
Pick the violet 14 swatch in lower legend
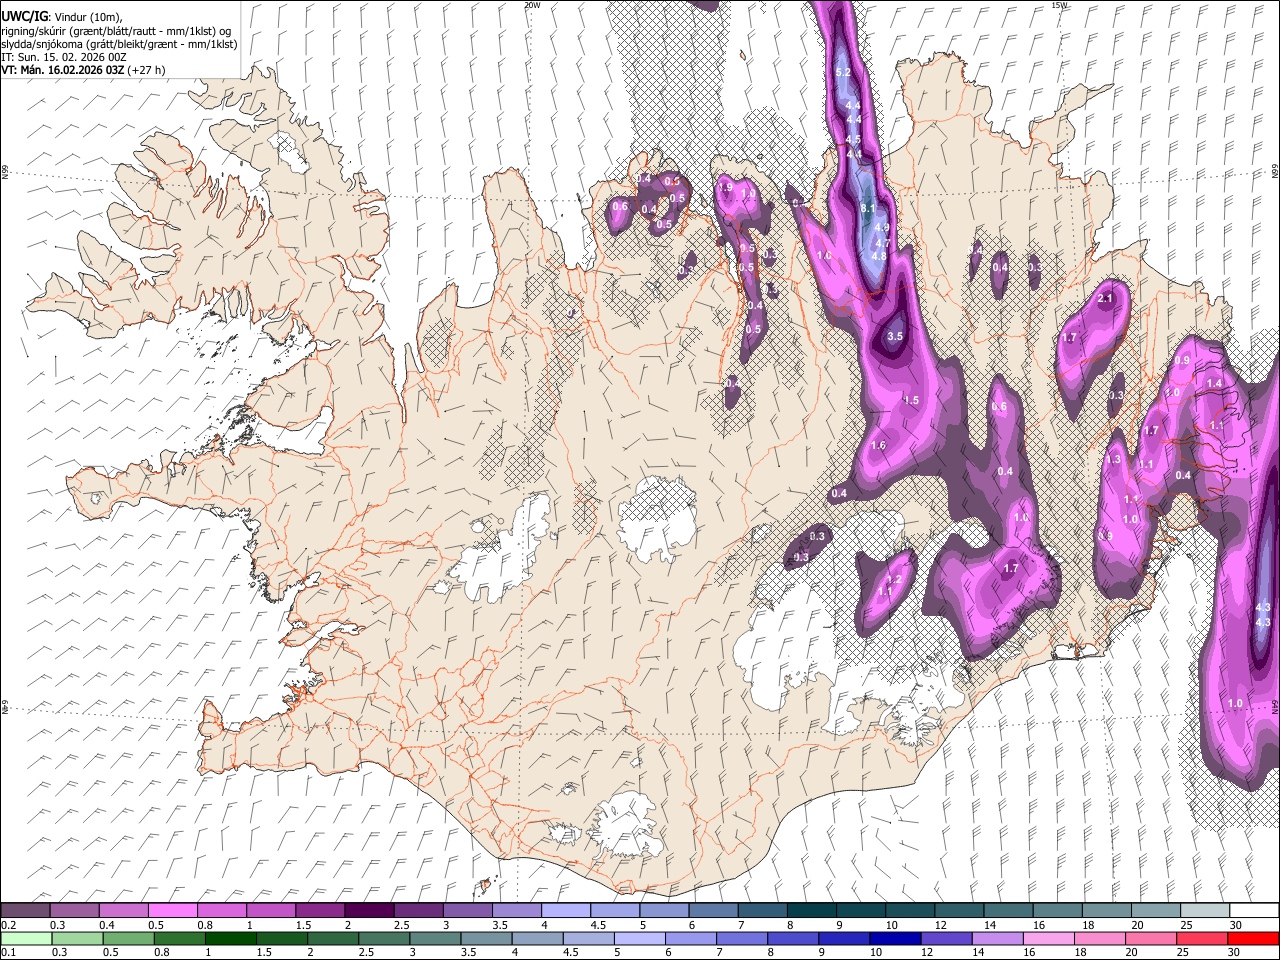[x=997, y=938]
